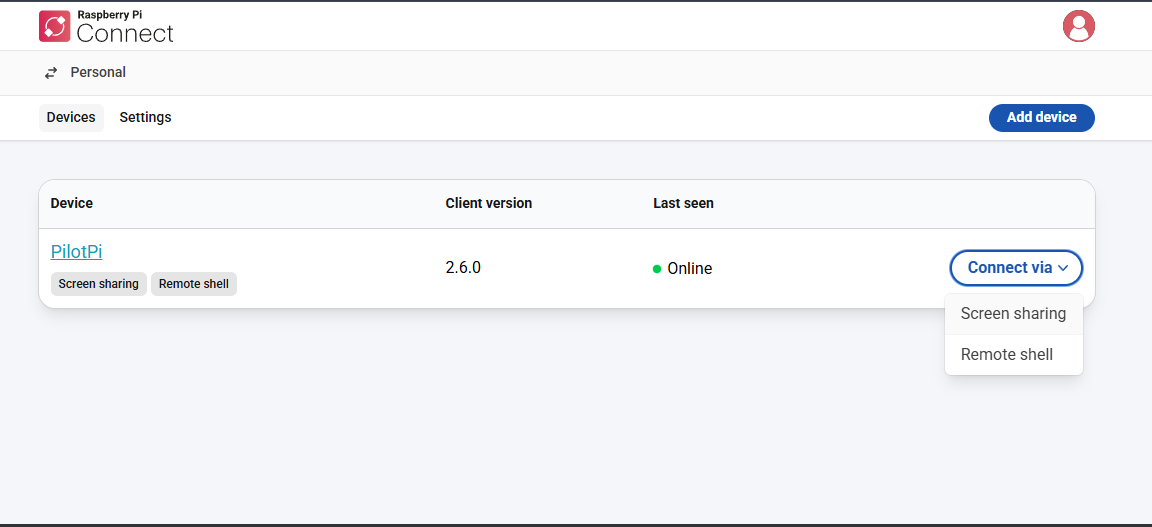Click the Device column header

pyautogui.click(x=72, y=204)
